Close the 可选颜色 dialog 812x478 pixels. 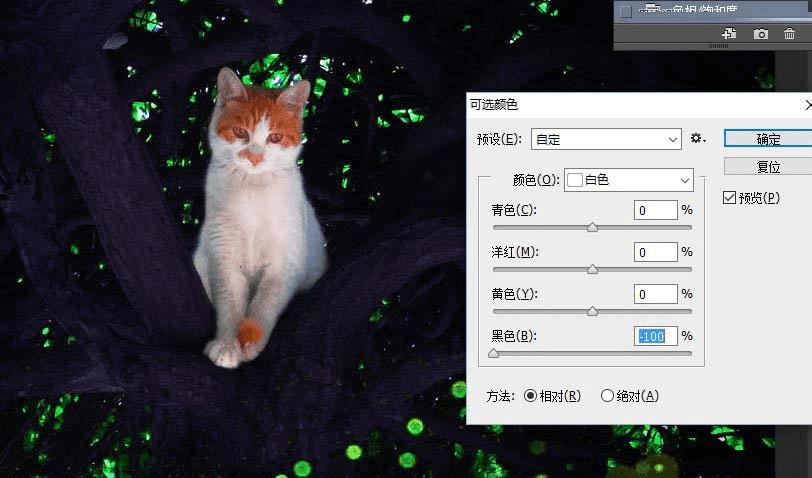pos(808,105)
